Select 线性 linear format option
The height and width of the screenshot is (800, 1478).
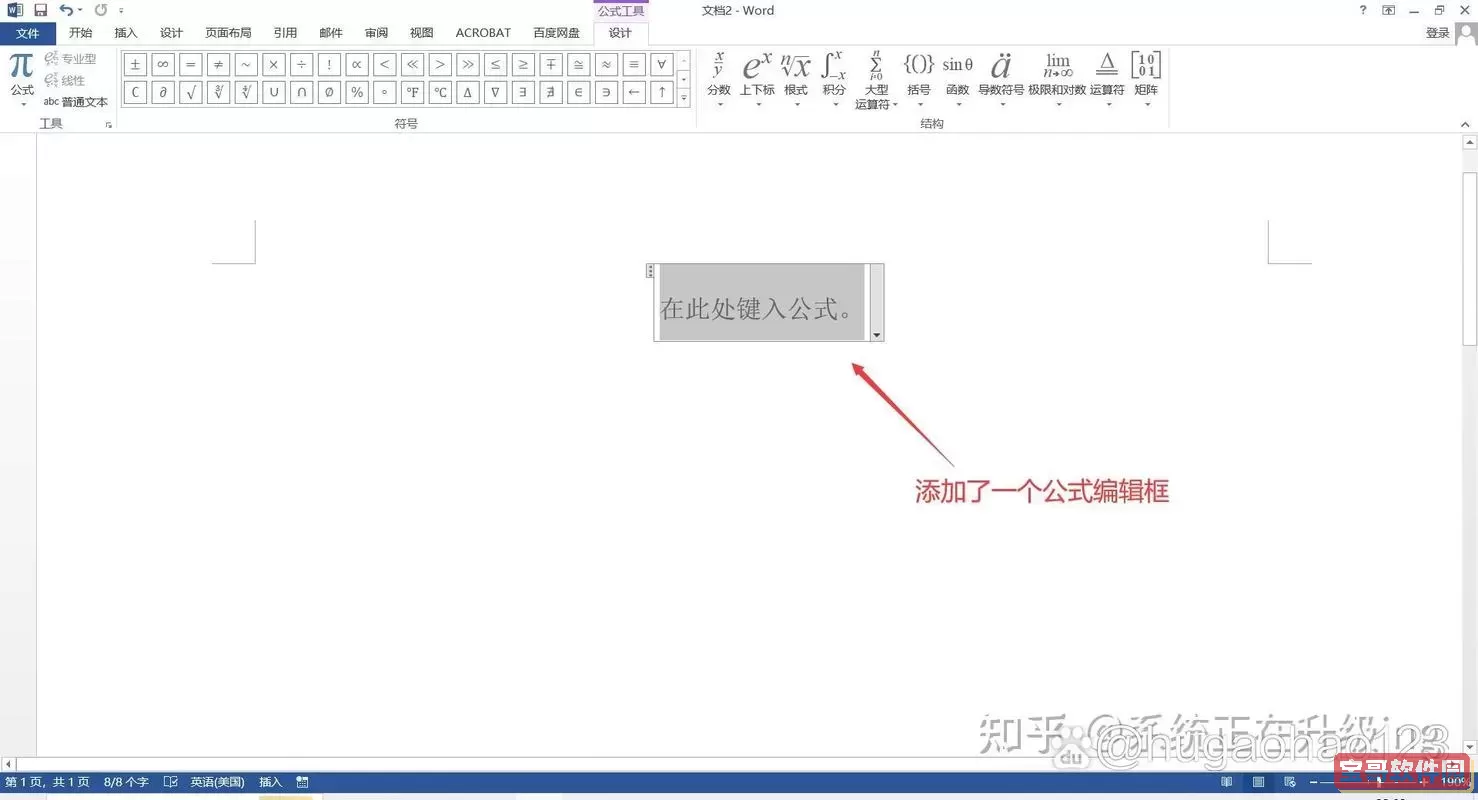(x=65, y=80)
